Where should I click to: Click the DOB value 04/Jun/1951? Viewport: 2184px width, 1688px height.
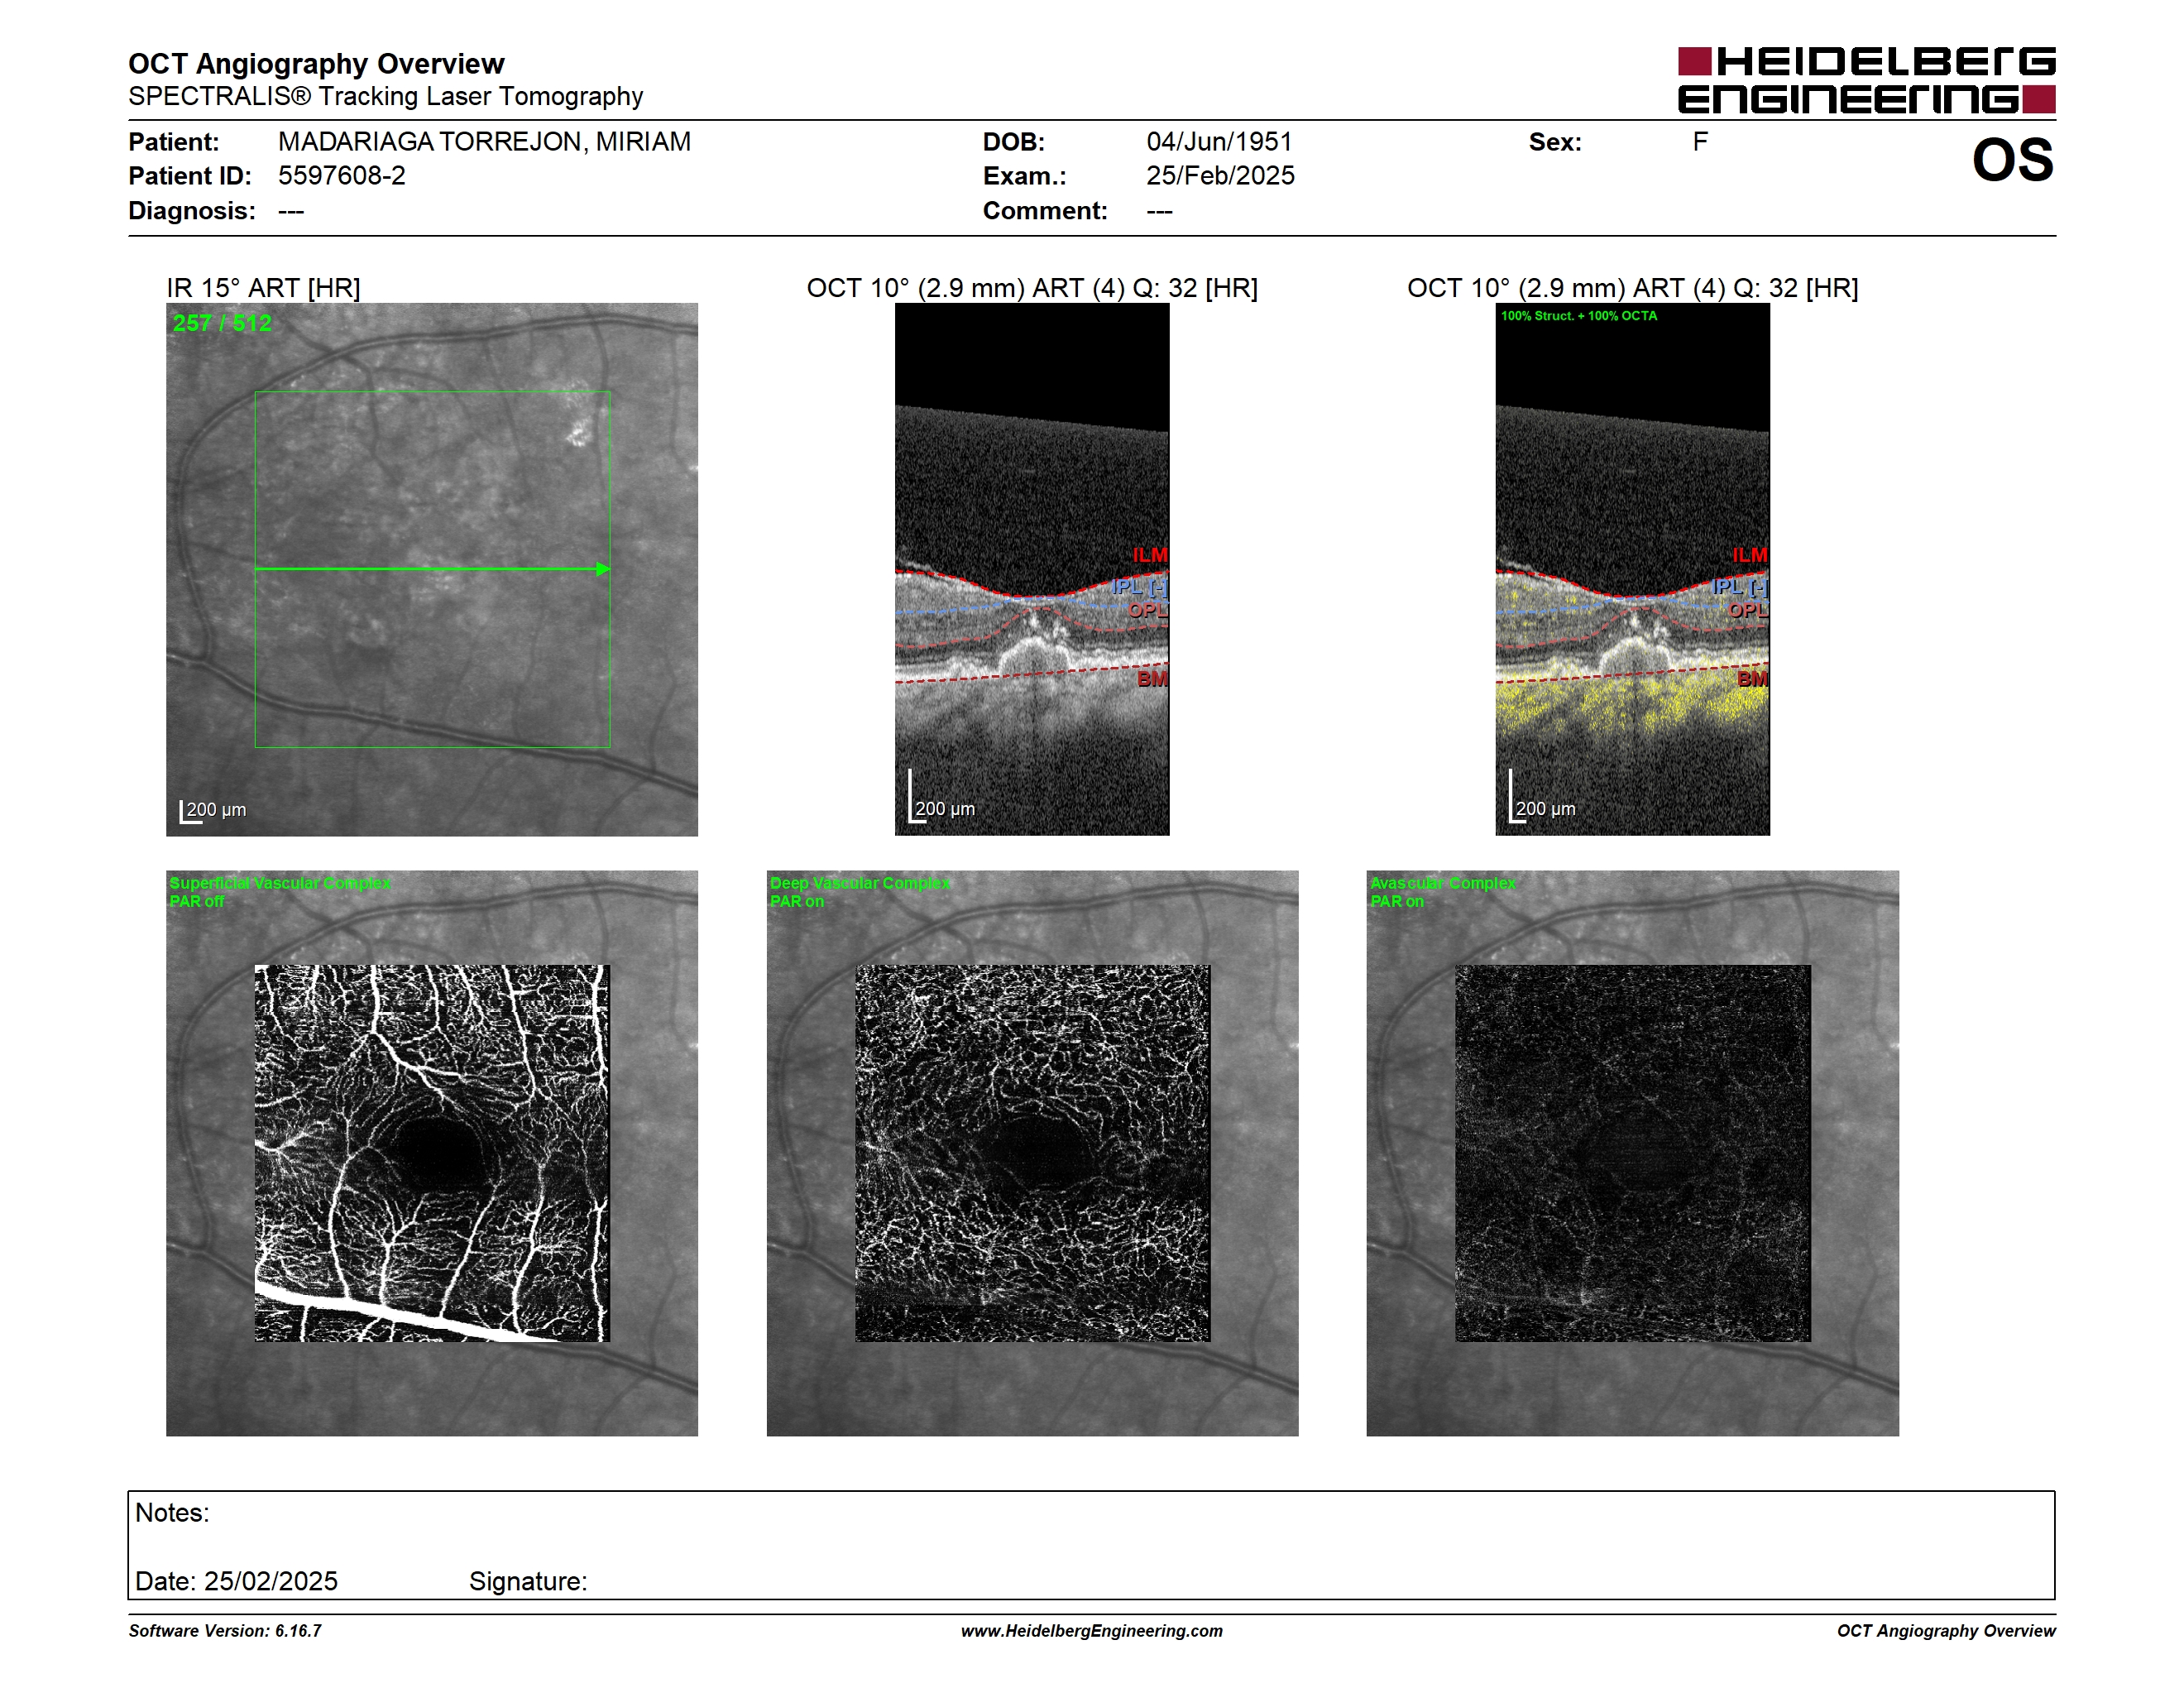coord(1219,142)
